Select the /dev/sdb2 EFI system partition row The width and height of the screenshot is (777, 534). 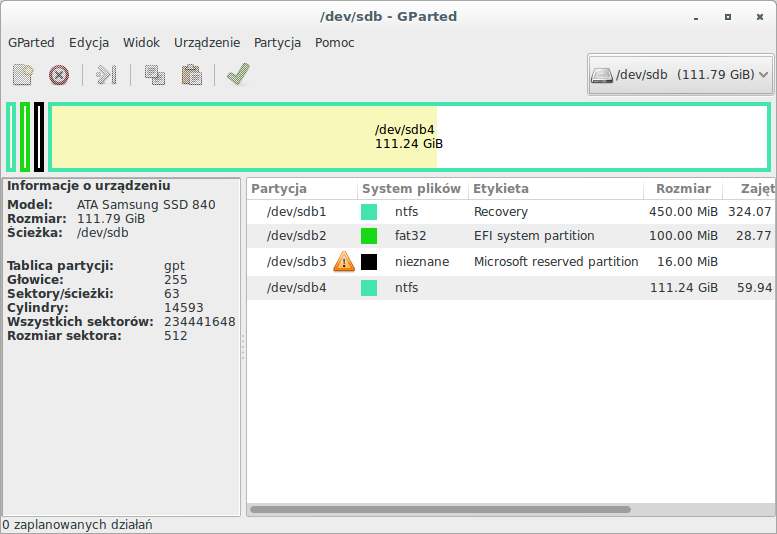point(500,236)
